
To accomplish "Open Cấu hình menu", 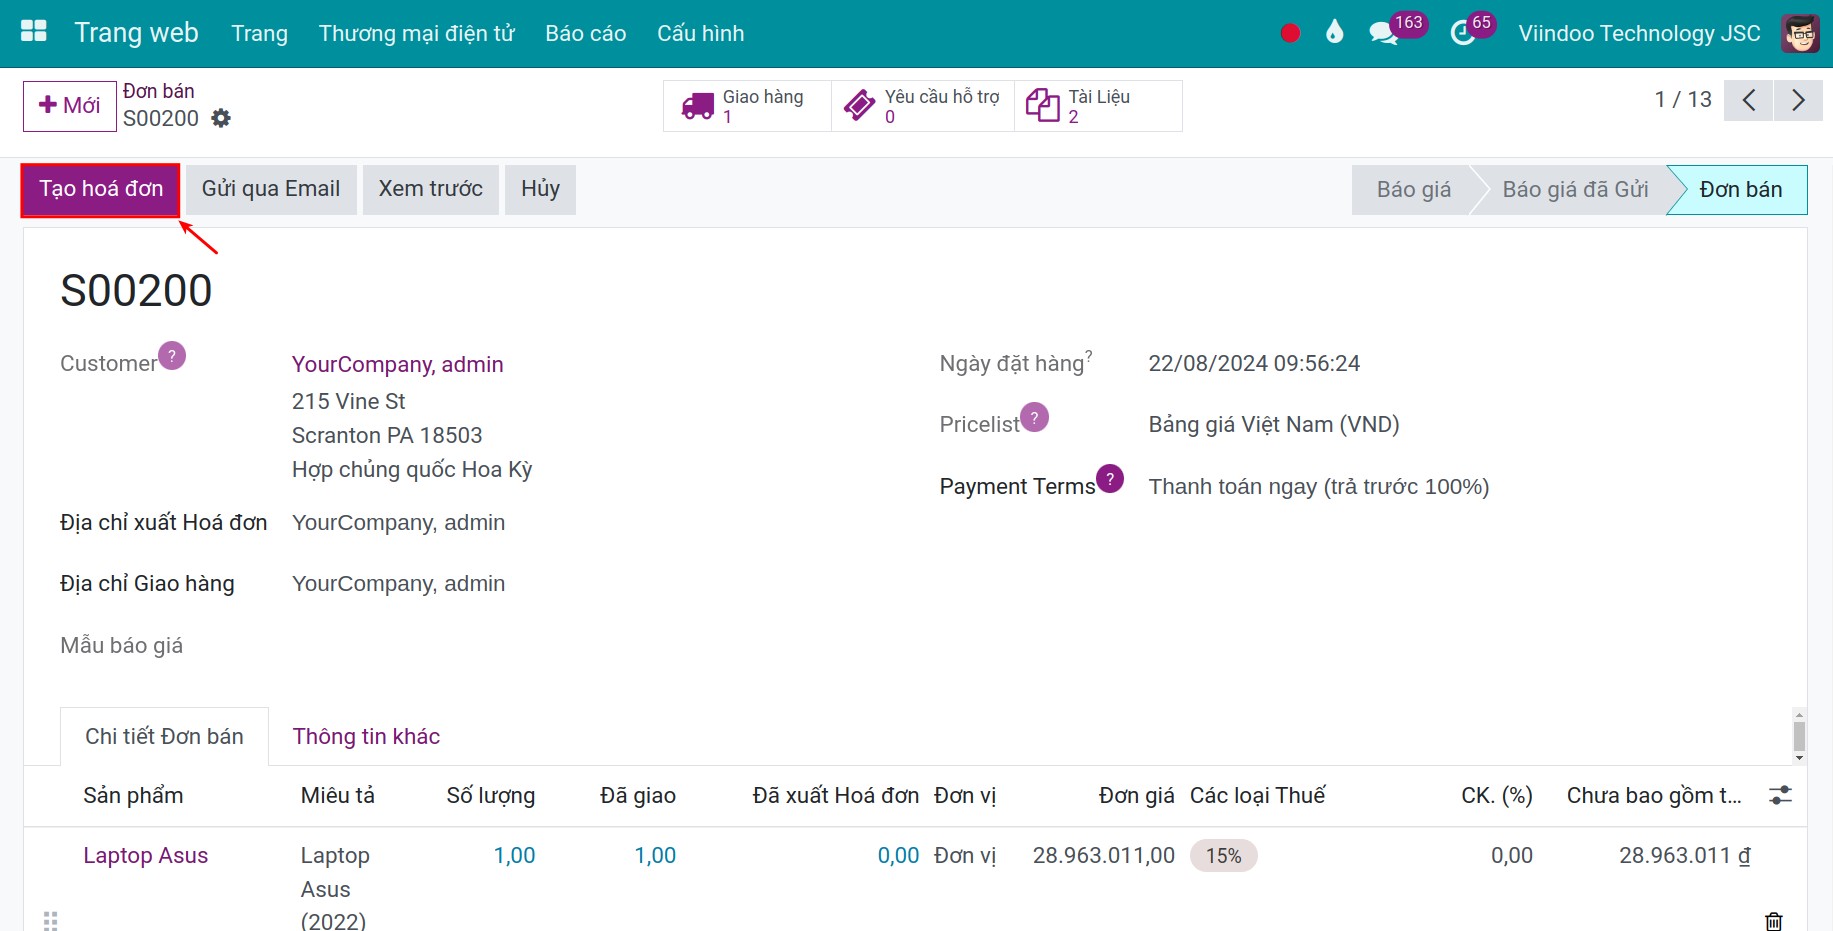I will [701, 33].
